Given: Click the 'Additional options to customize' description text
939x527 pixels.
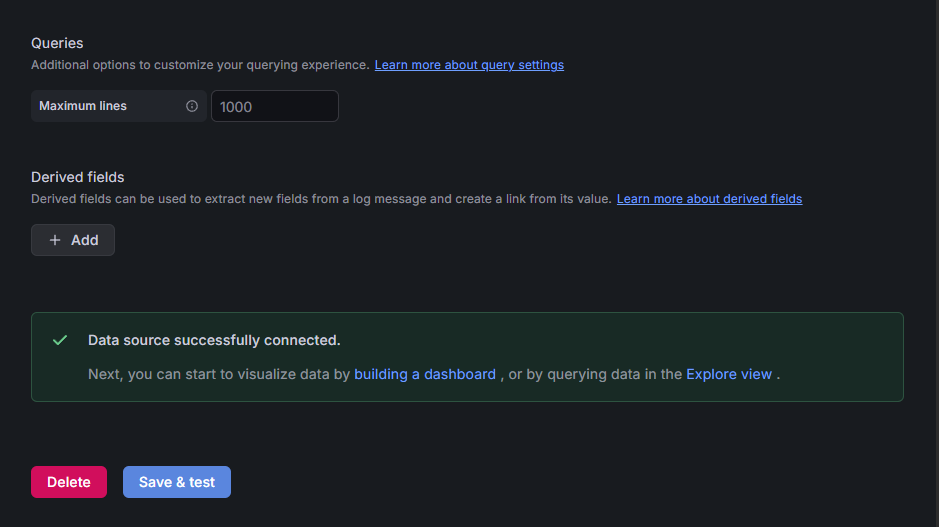Looking at the screenshot, I should [200, 65].
